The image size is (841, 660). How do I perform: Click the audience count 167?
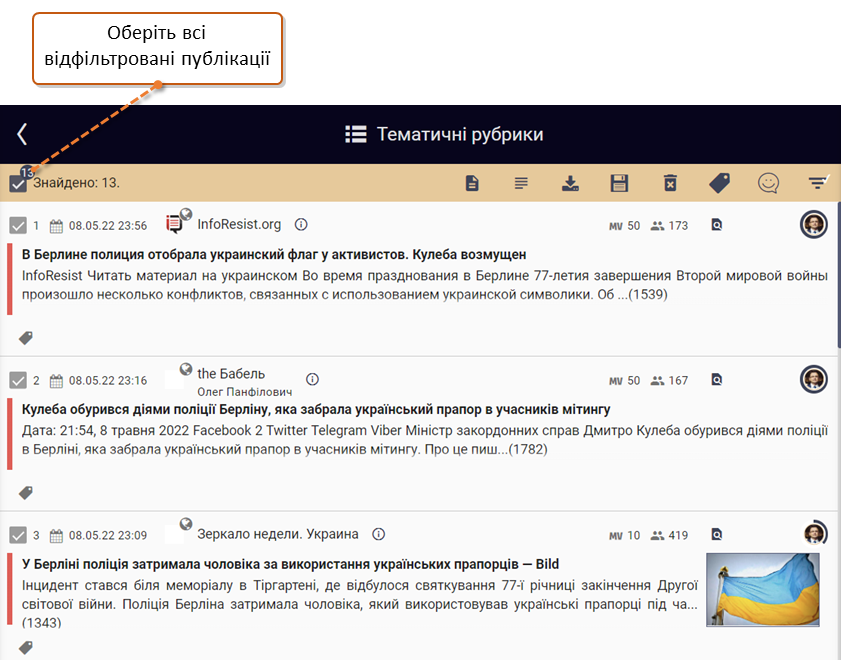click(x=678, y=380)
